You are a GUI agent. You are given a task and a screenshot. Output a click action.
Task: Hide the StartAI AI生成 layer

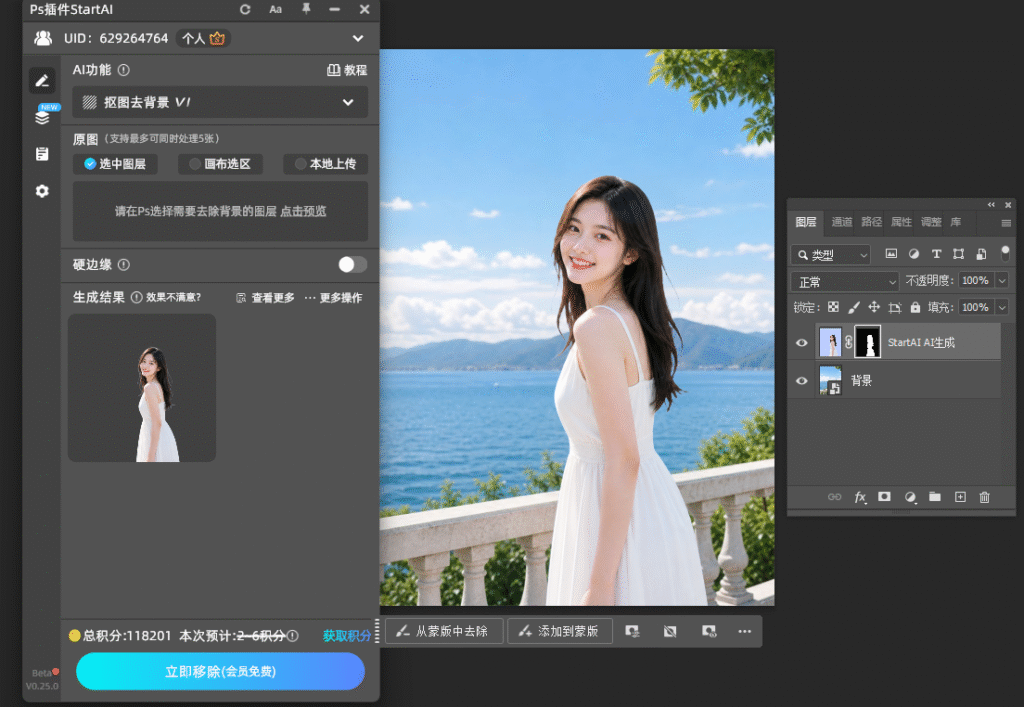pyautogui.click(x=801, y=343)
